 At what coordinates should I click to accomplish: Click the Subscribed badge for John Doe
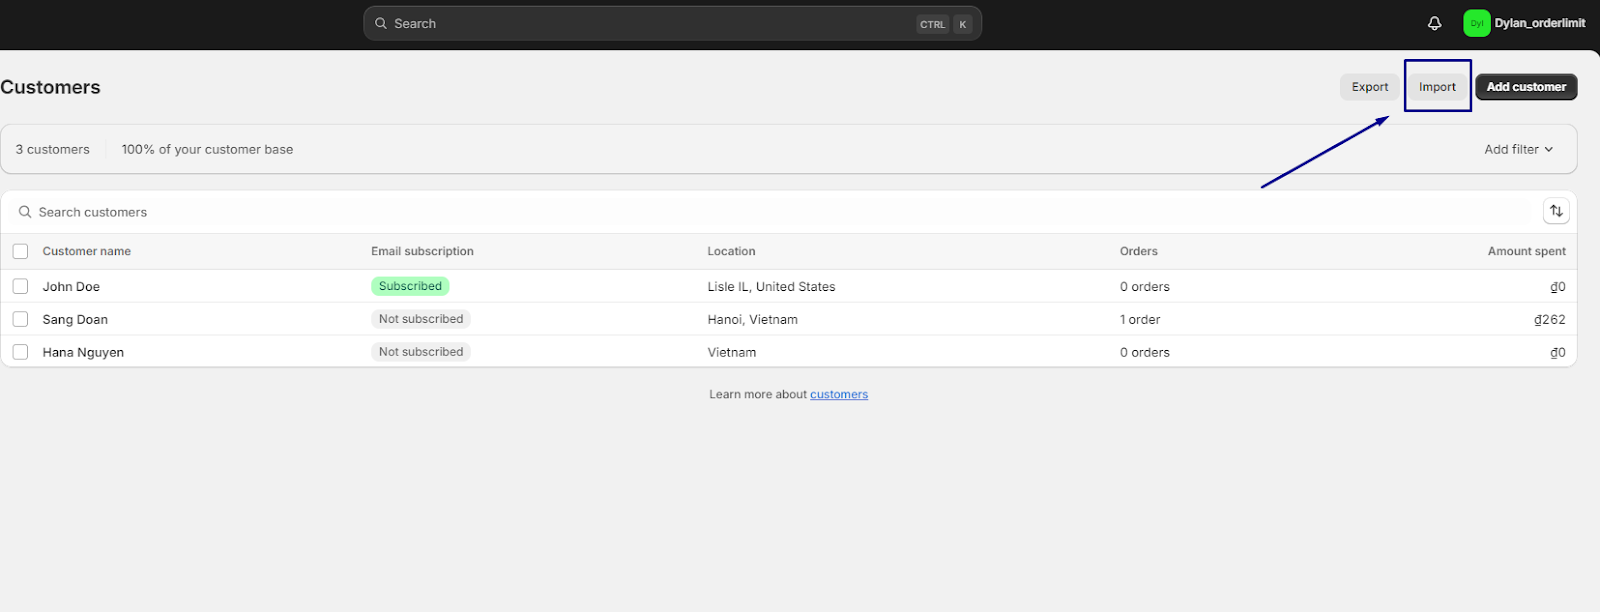pos(410,286)
